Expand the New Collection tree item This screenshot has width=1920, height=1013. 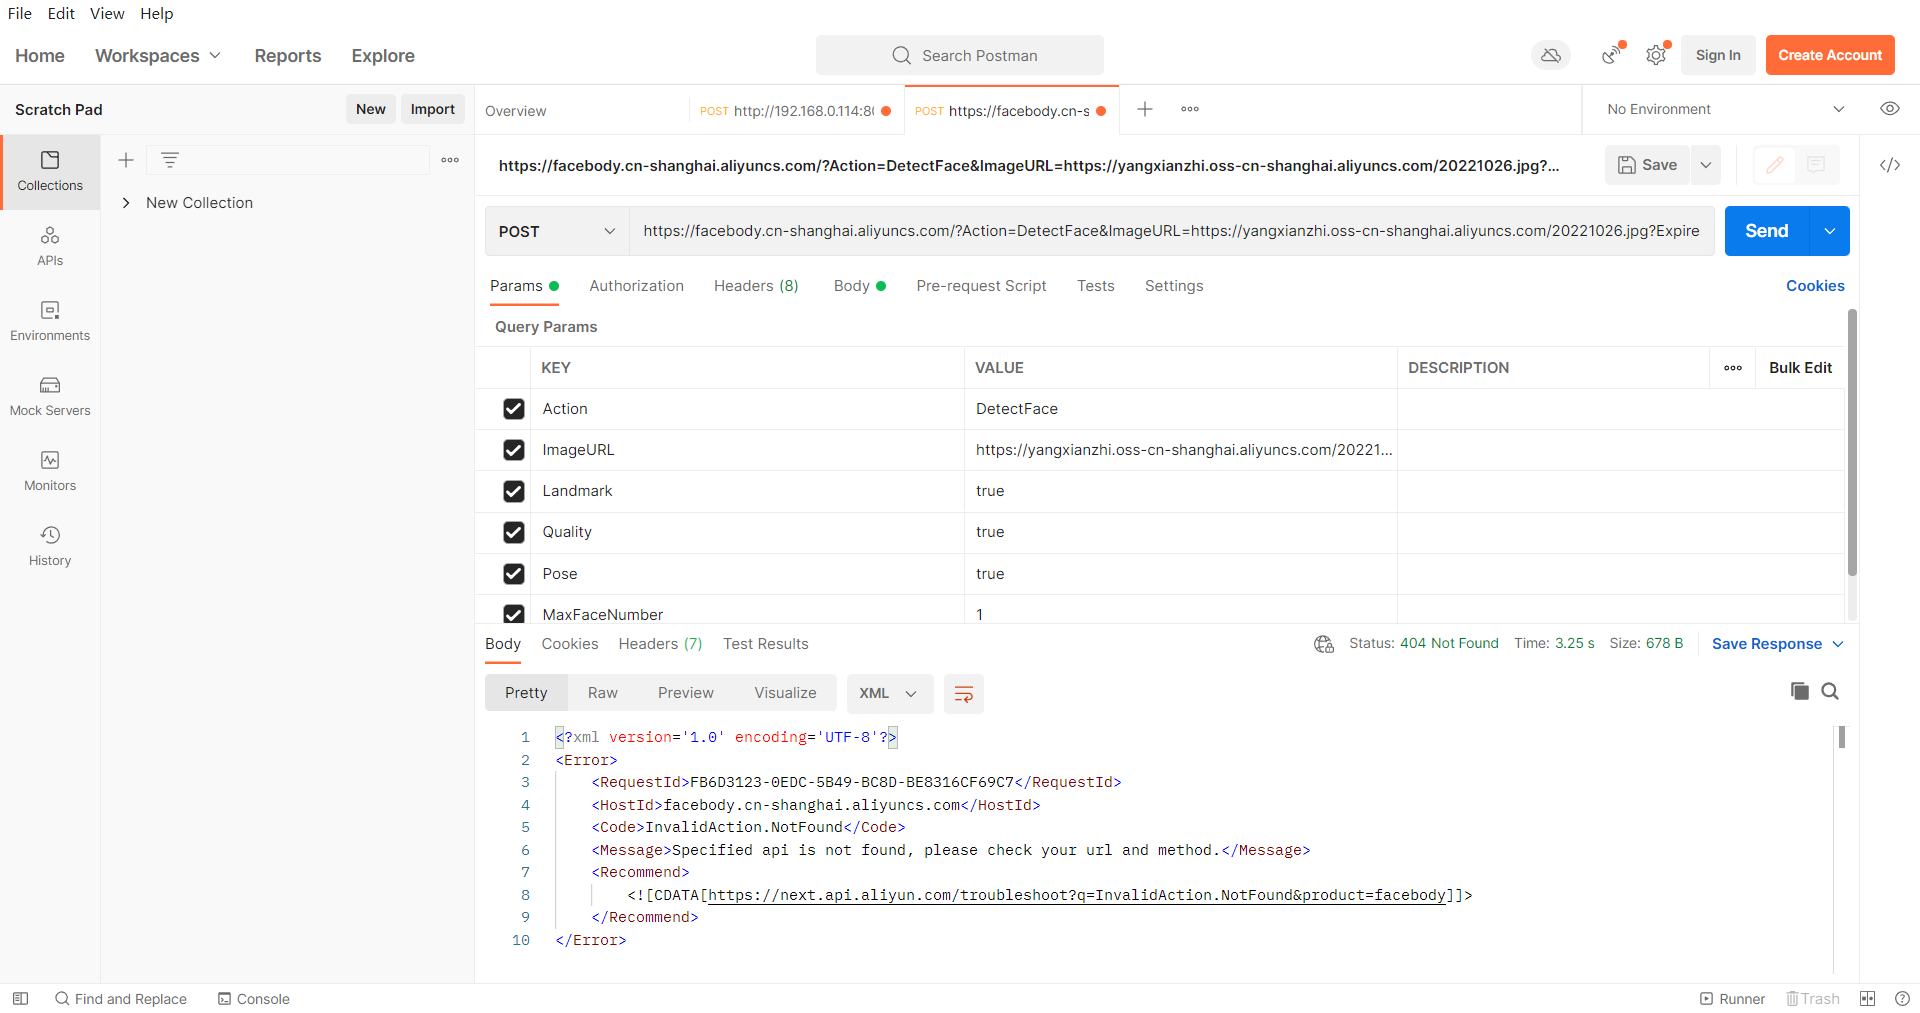coord(126,203)
